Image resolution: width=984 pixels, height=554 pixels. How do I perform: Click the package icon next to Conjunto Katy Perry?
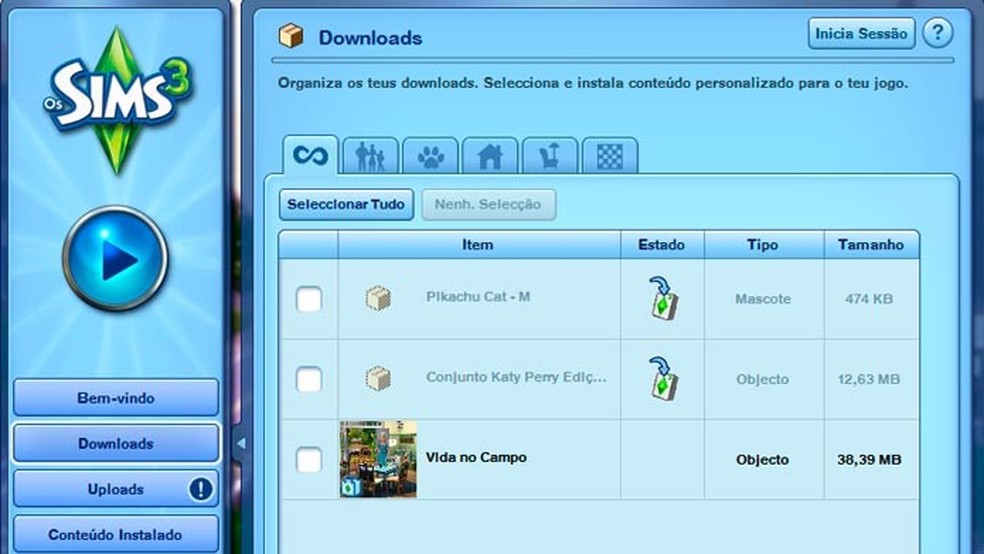pyautogui.click(x=378, y=378)
